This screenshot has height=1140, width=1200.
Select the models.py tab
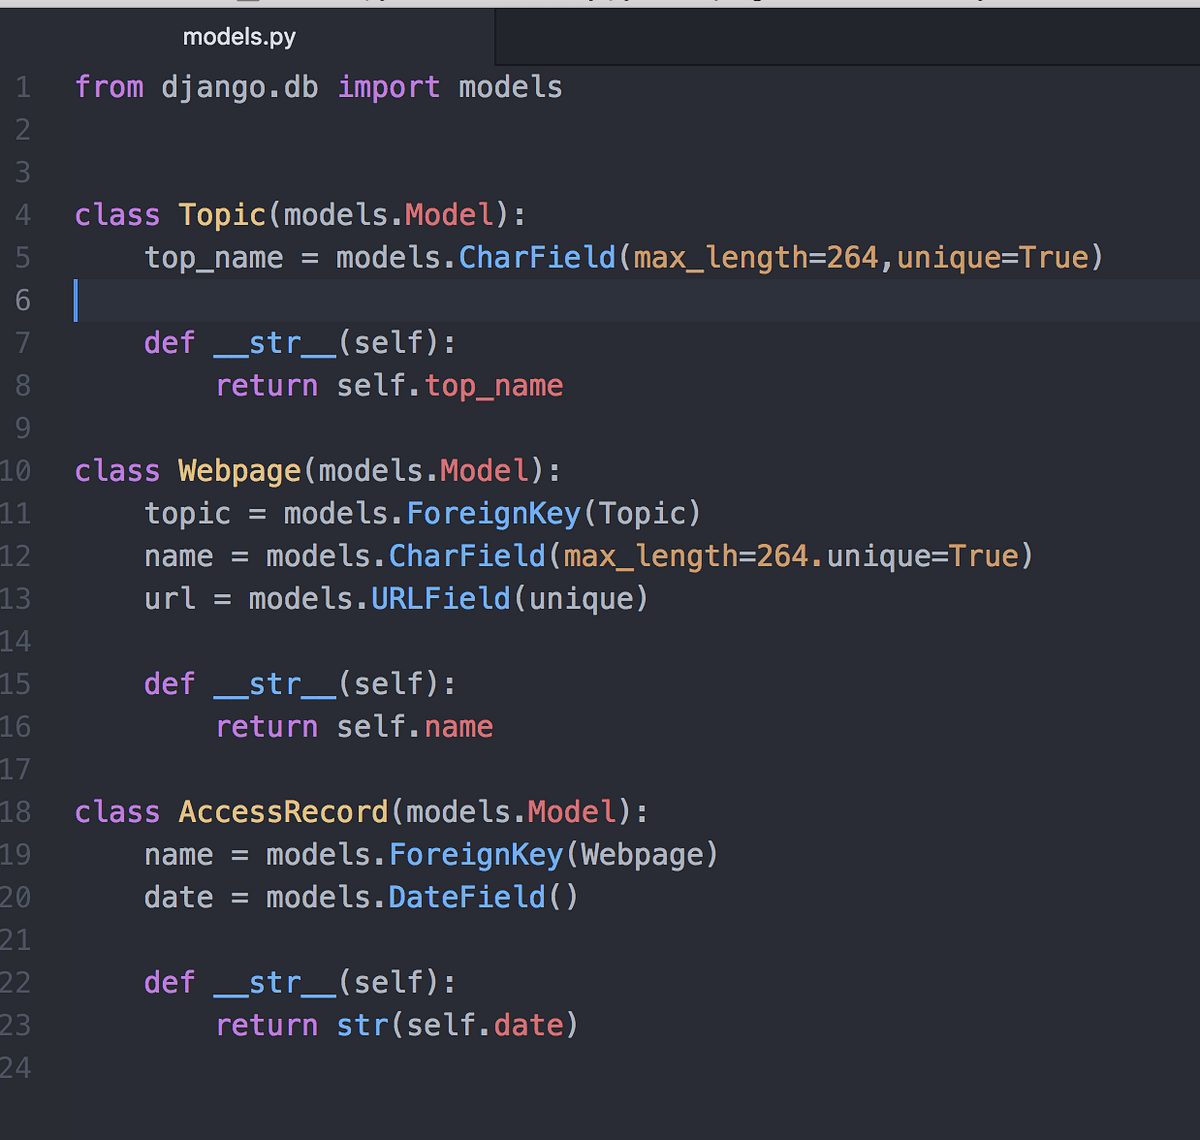pyautogui.click(x=238, y=36)
